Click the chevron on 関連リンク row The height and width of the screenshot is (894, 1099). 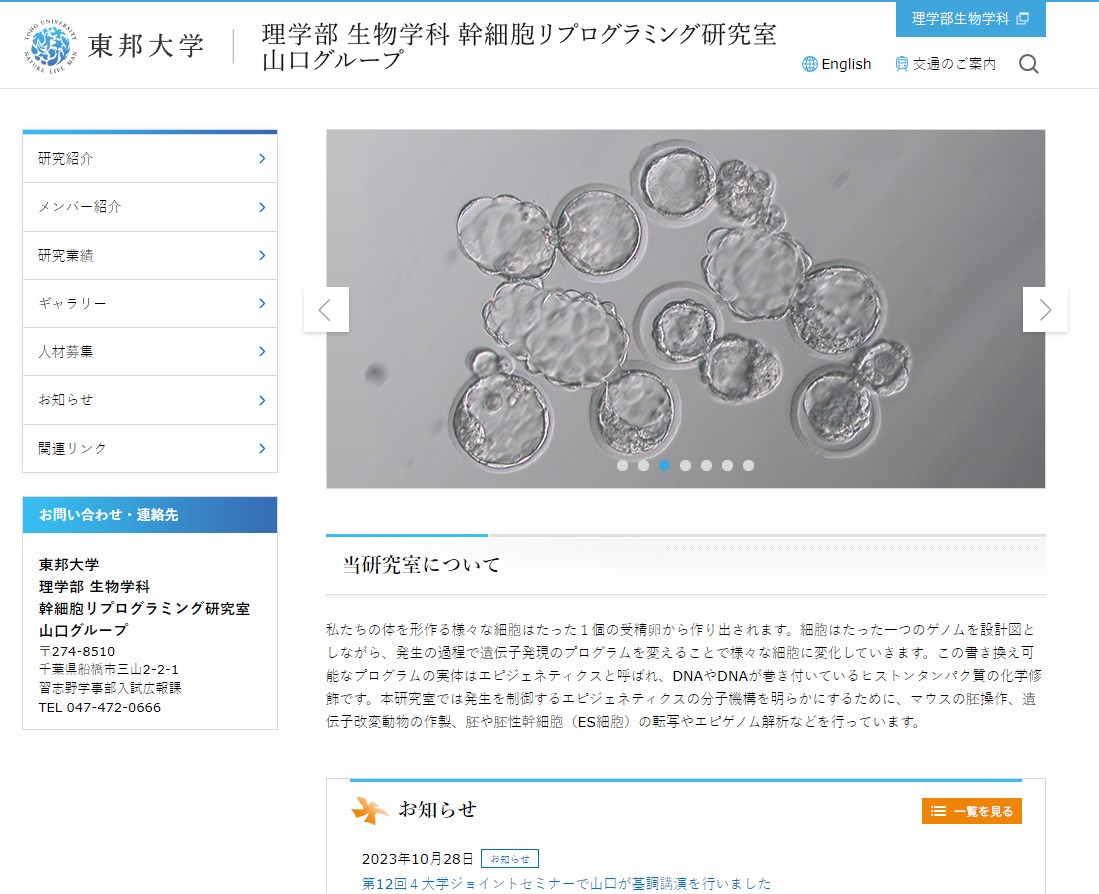click(262, 448)
